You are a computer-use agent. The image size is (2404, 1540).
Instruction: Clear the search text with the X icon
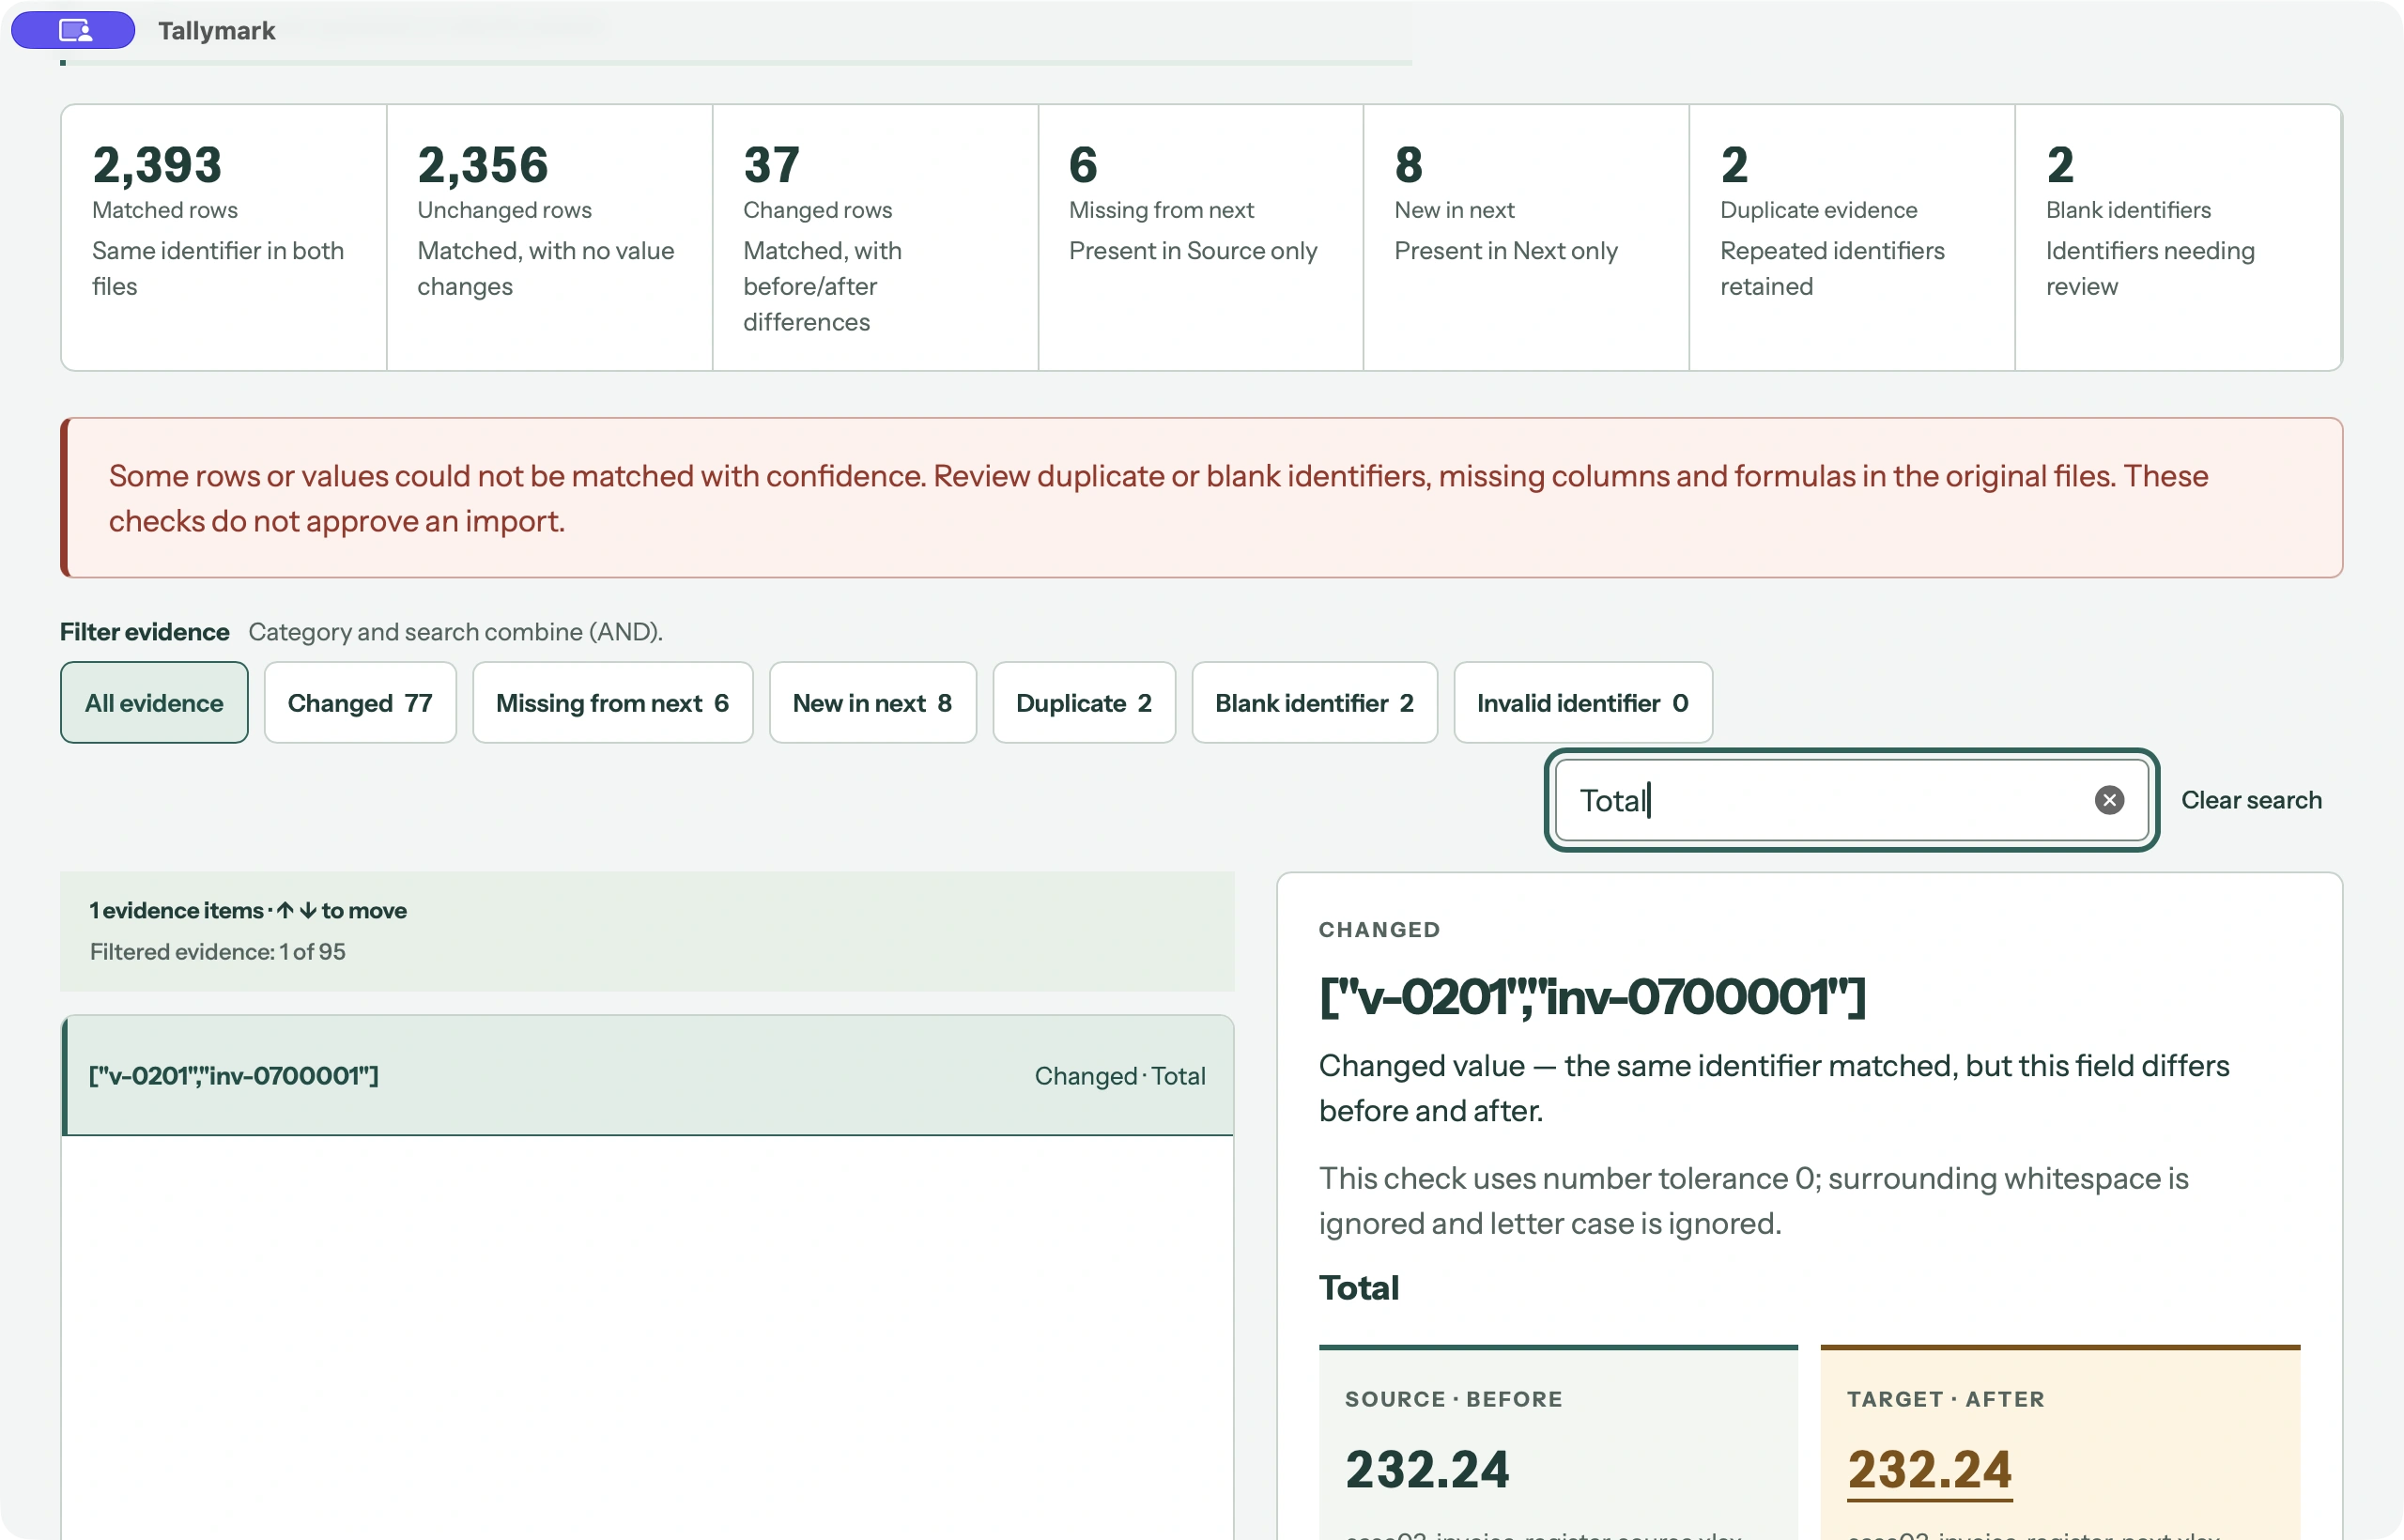pyautogui.click(x=2109, y=800)
